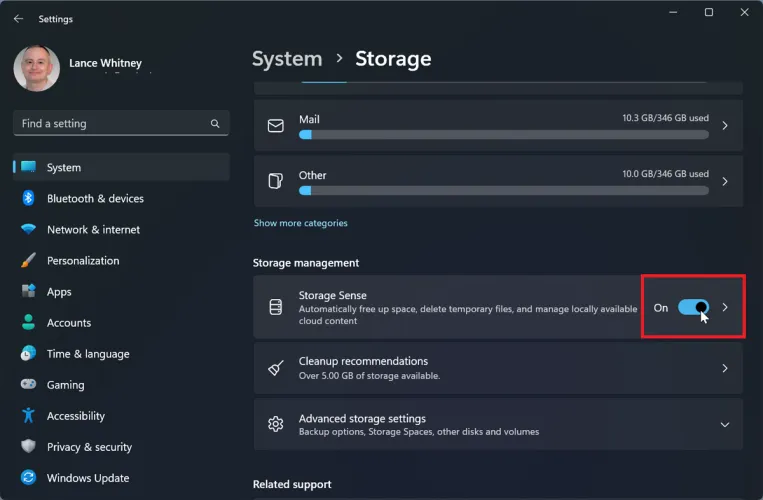Navigate to System breadcrumb link
This screenshot has height=500, width=763.
(x=287, y=59)
